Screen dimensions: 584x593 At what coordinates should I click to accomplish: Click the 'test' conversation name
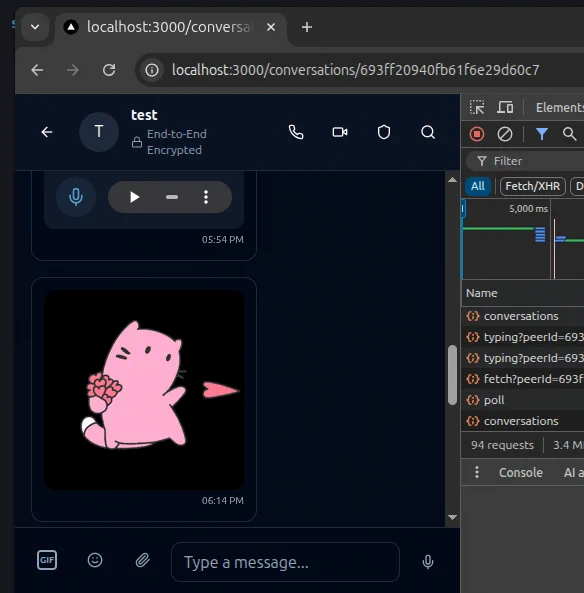click(x=144, y=115)
